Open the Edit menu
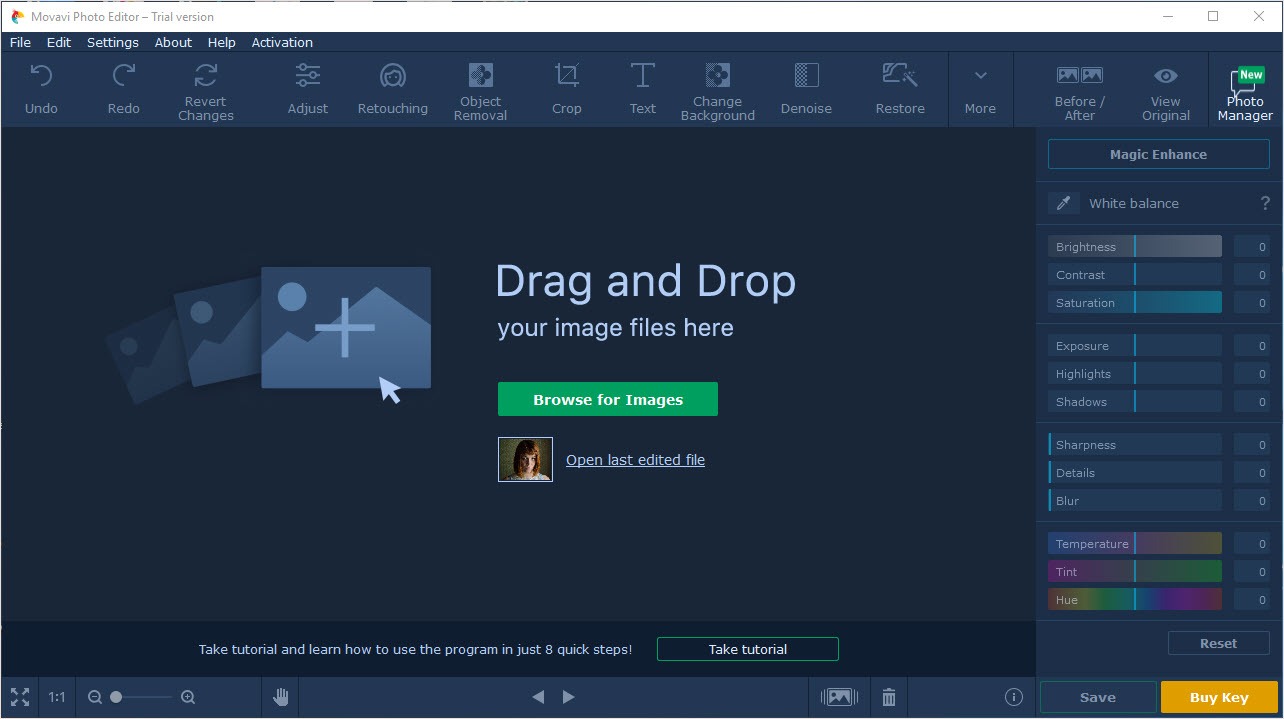 click(59, 42)
